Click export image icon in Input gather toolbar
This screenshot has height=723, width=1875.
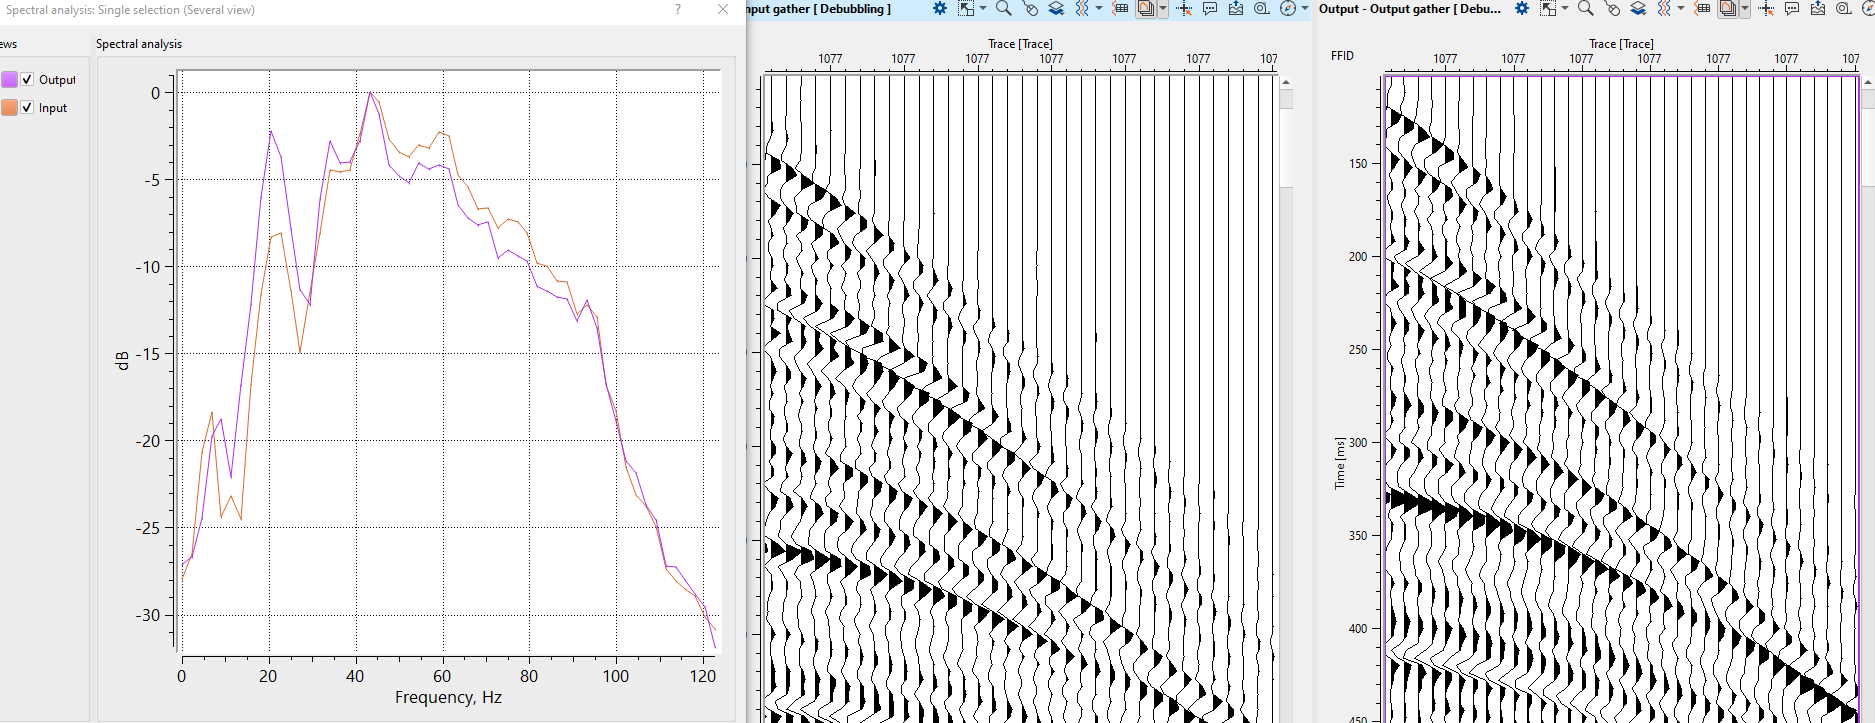(1236, 9)
